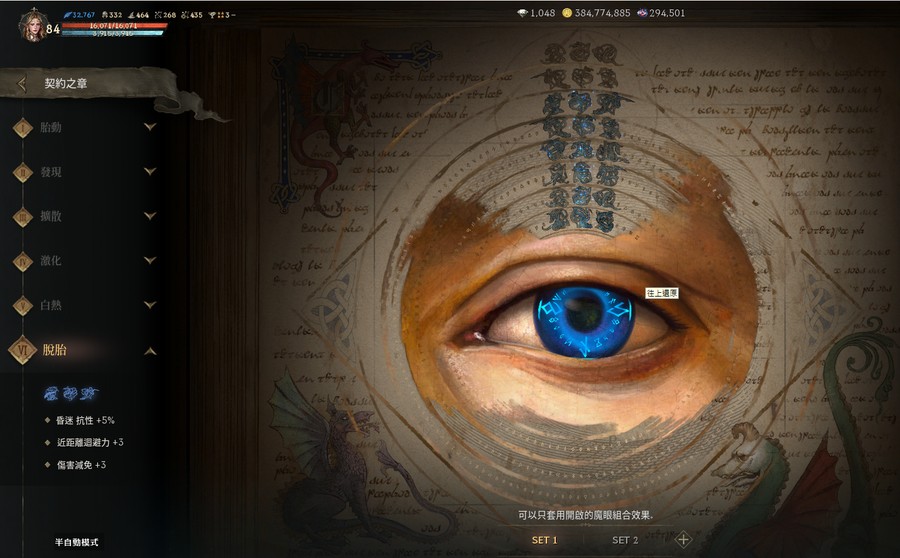The width and height of the screenshot is (900, 558).
Task: Collapse the 脫胎 chapter chevron
Action: (150, 351)
